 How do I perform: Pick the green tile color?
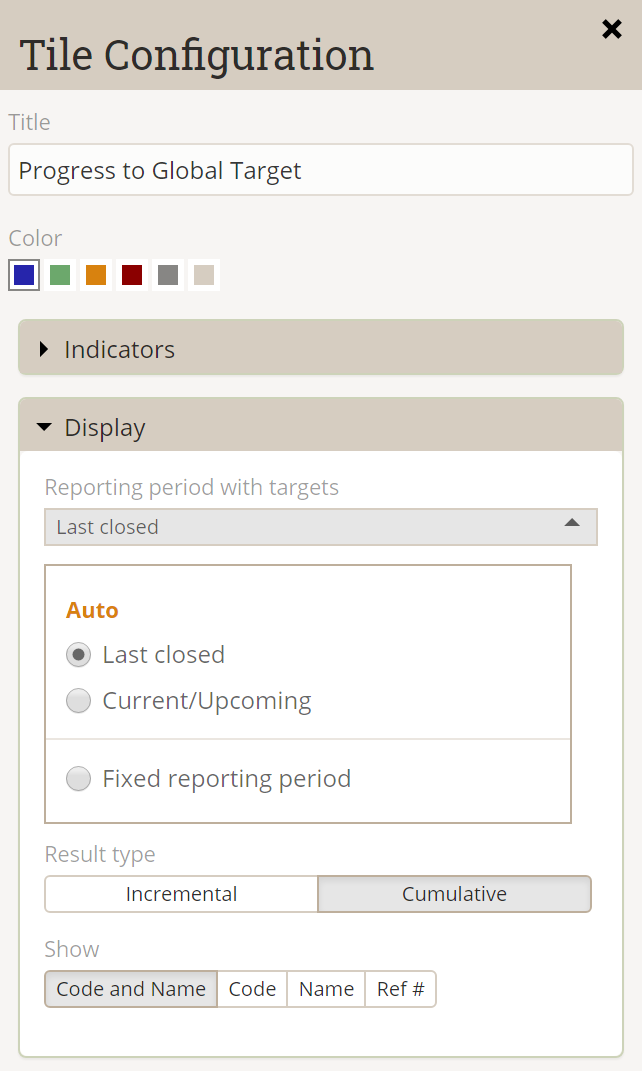tap(60, 275)
